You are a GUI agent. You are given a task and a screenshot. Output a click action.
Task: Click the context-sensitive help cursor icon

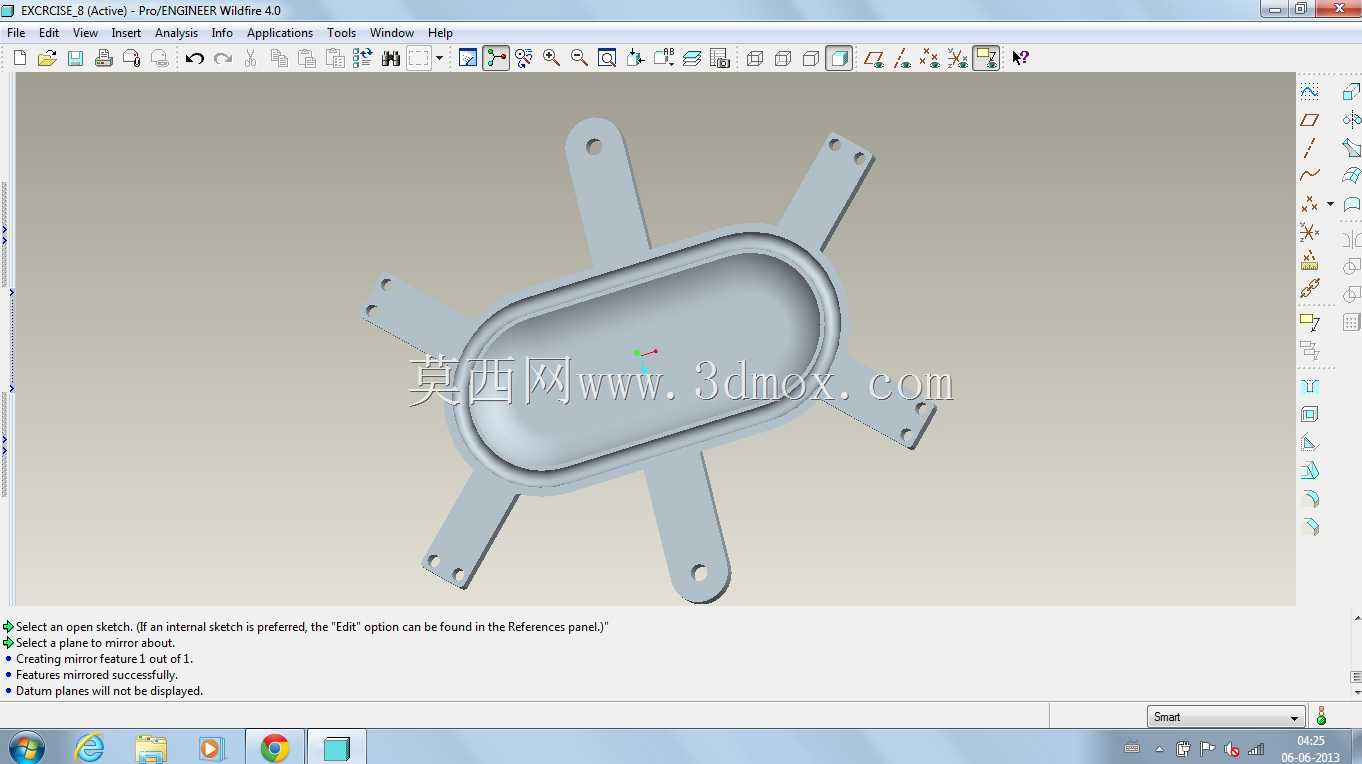(x=1020, y=58)
